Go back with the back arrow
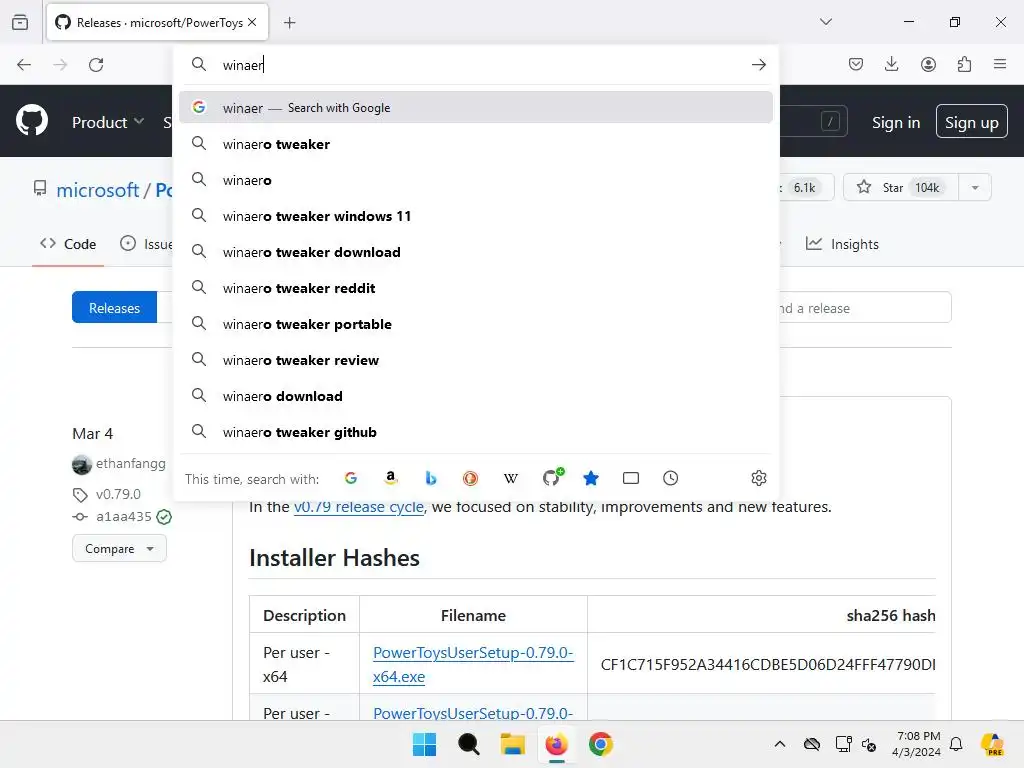 pyautogui.click(x=24, y=65)
